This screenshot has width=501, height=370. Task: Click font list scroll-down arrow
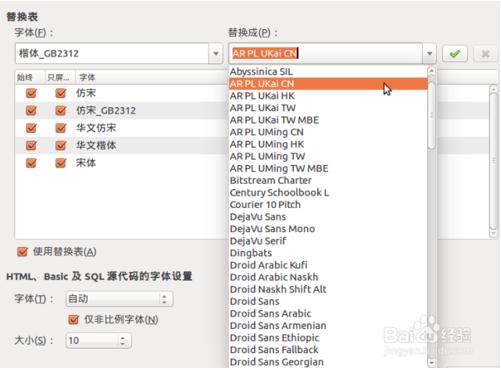pyautogui.click(x=431, y=362)
